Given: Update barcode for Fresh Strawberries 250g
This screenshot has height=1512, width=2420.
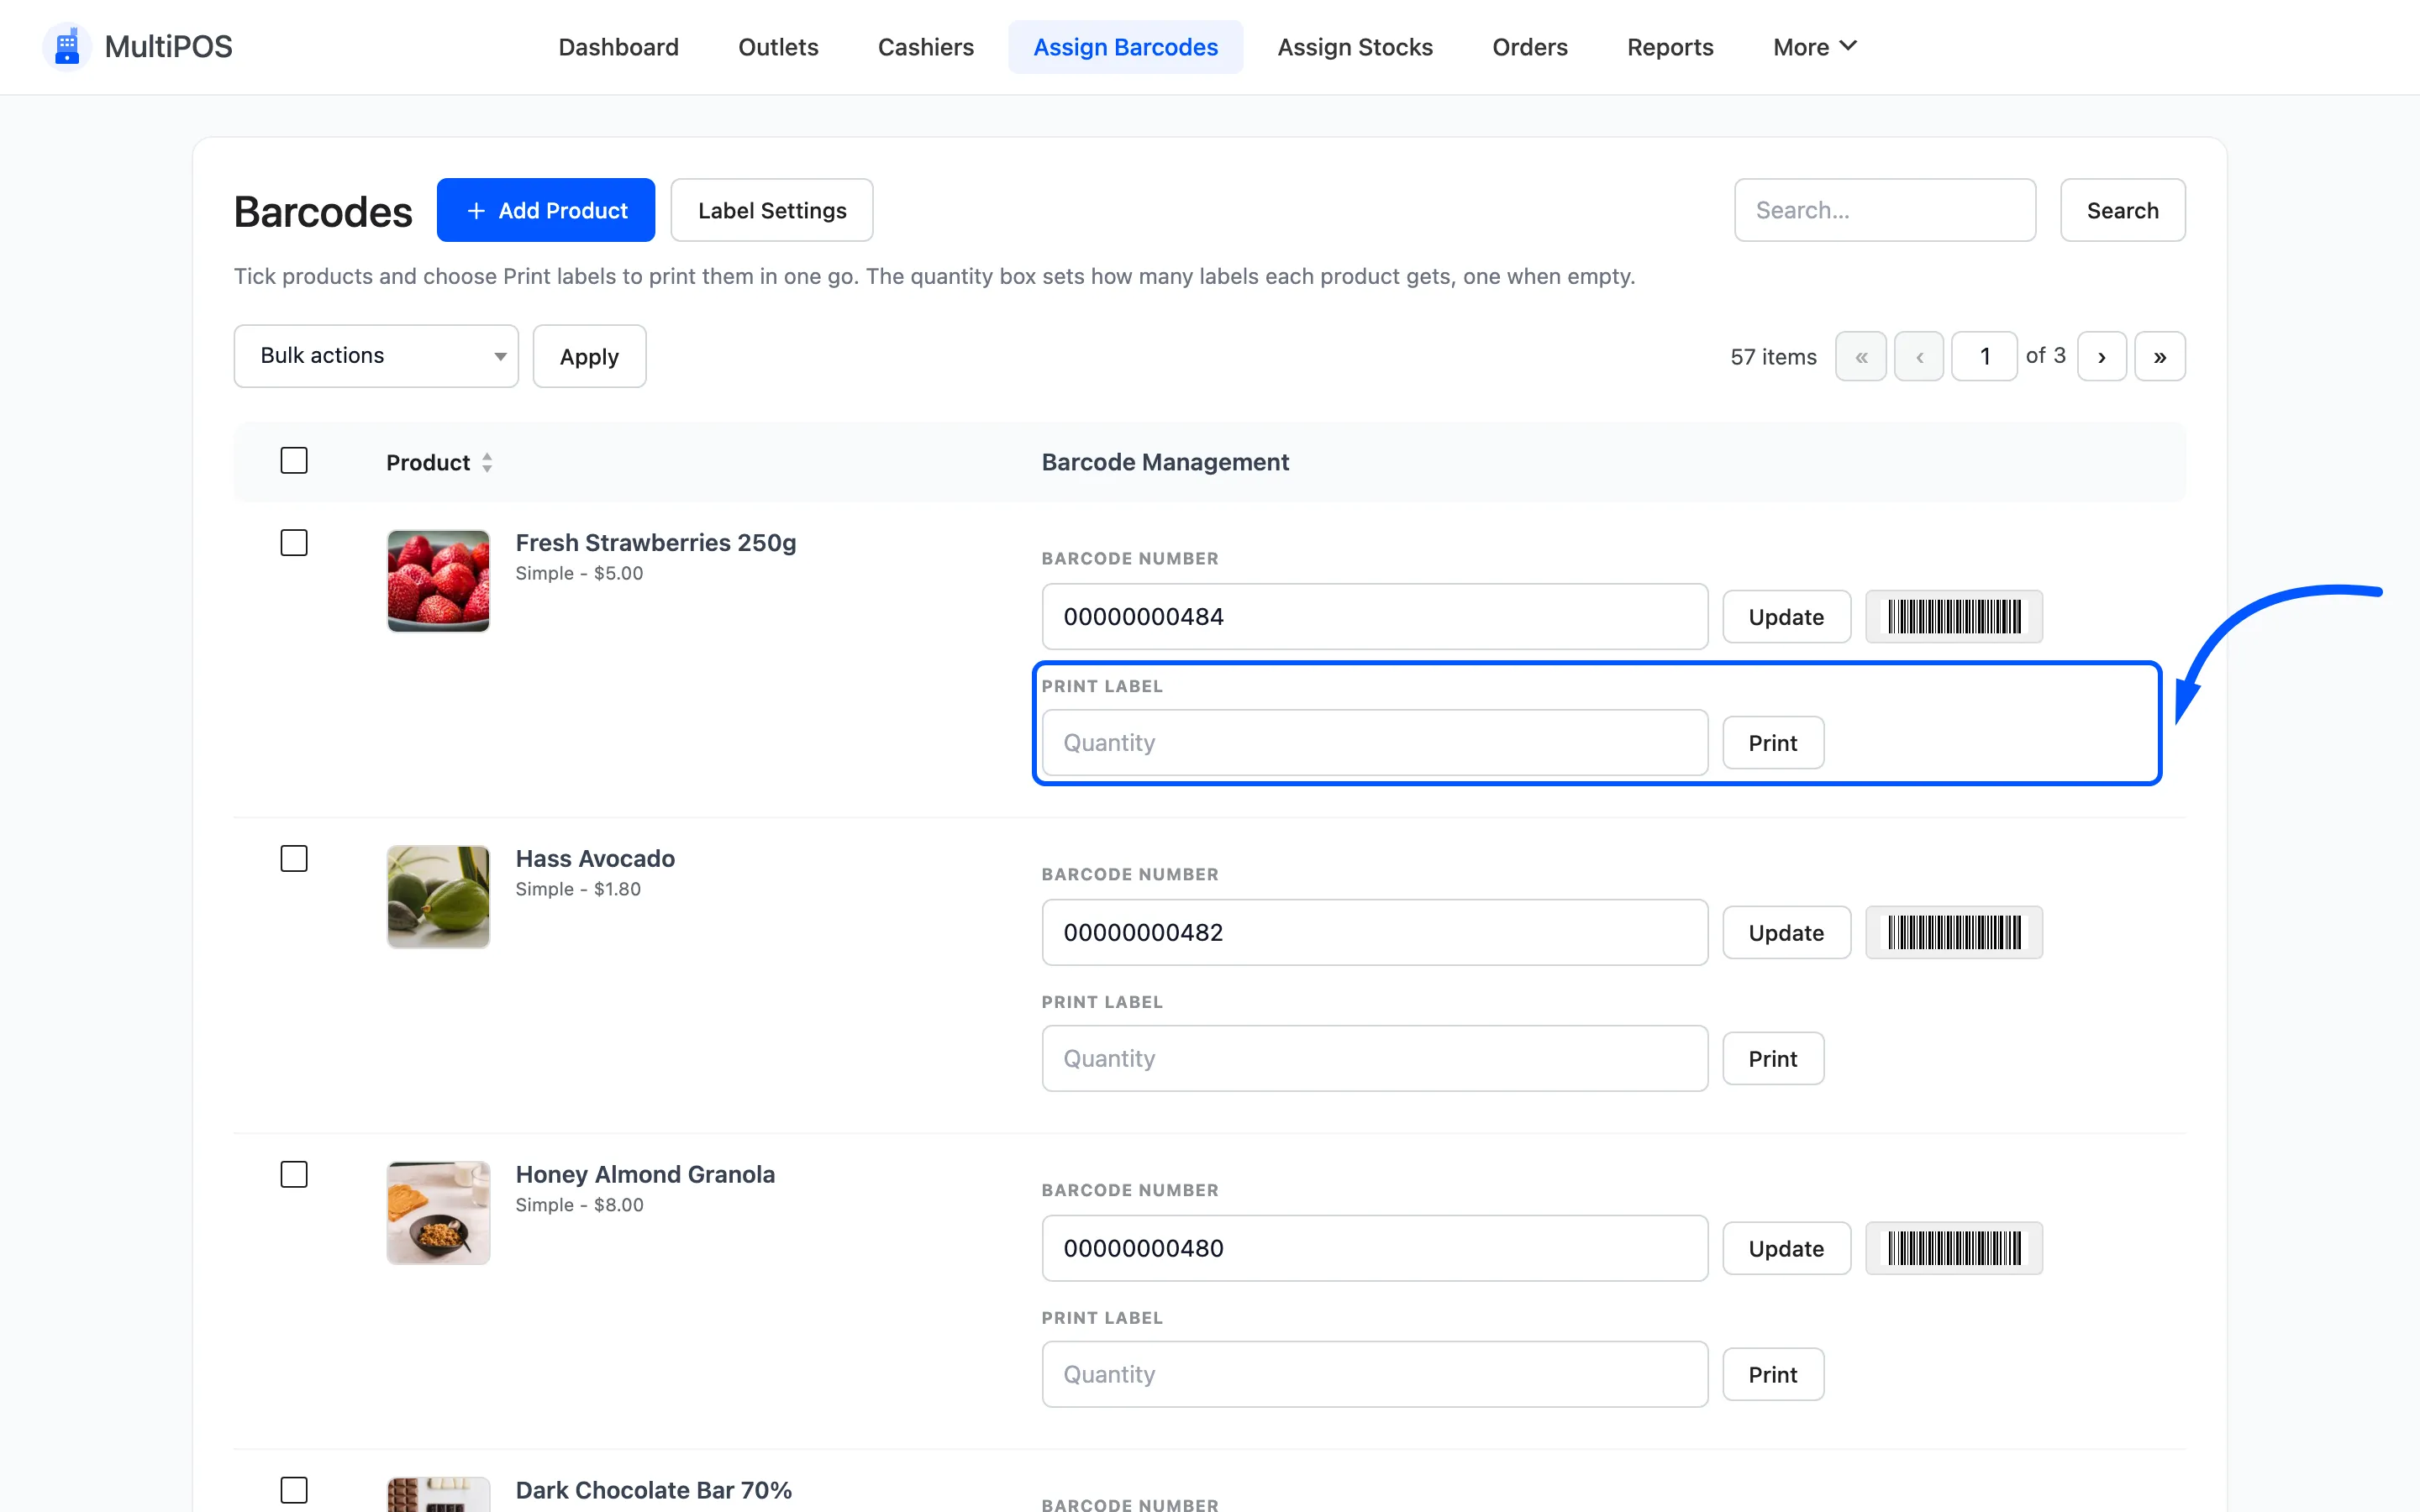Looking at the screenshot, I should 1786,617.
